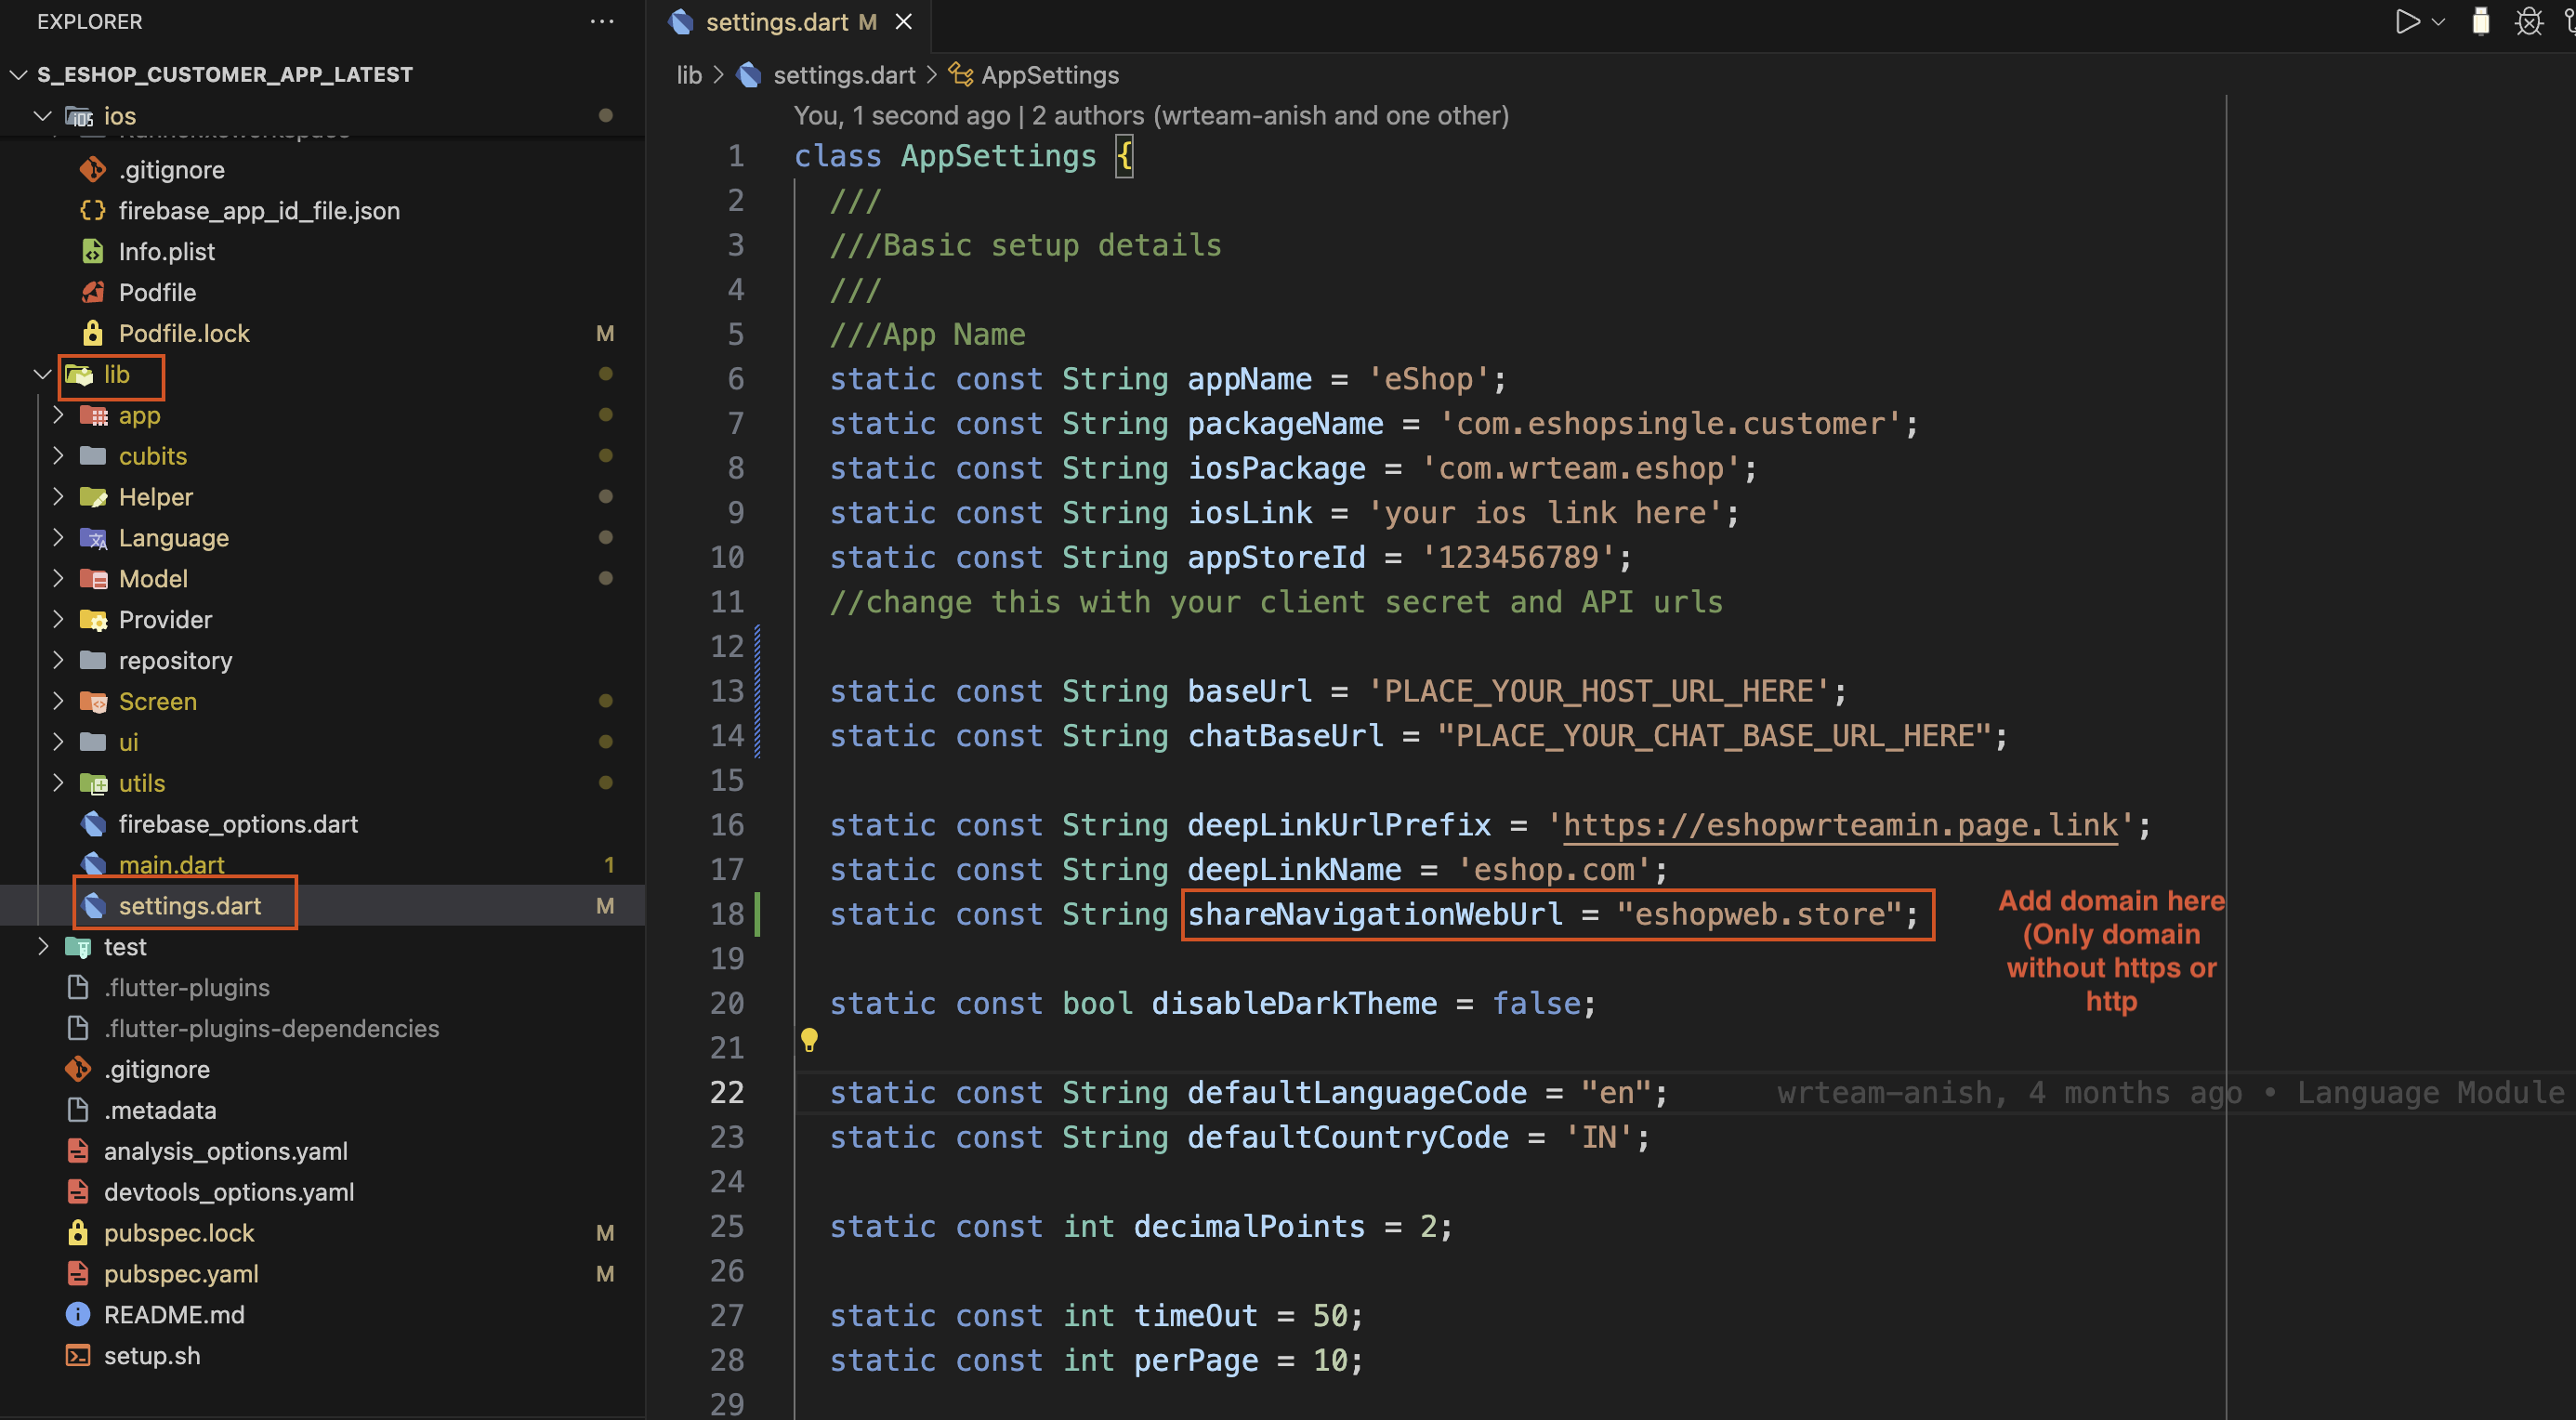Click line number 18 in the gutter
This screenshot has height=1420, width=2576.
(x=727, y=914)
